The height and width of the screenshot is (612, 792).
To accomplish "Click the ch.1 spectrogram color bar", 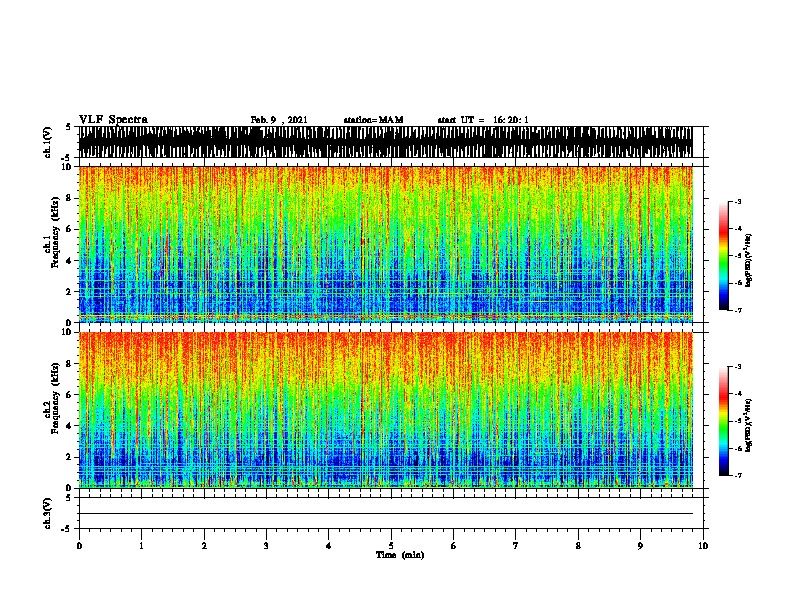I will 723,256.
